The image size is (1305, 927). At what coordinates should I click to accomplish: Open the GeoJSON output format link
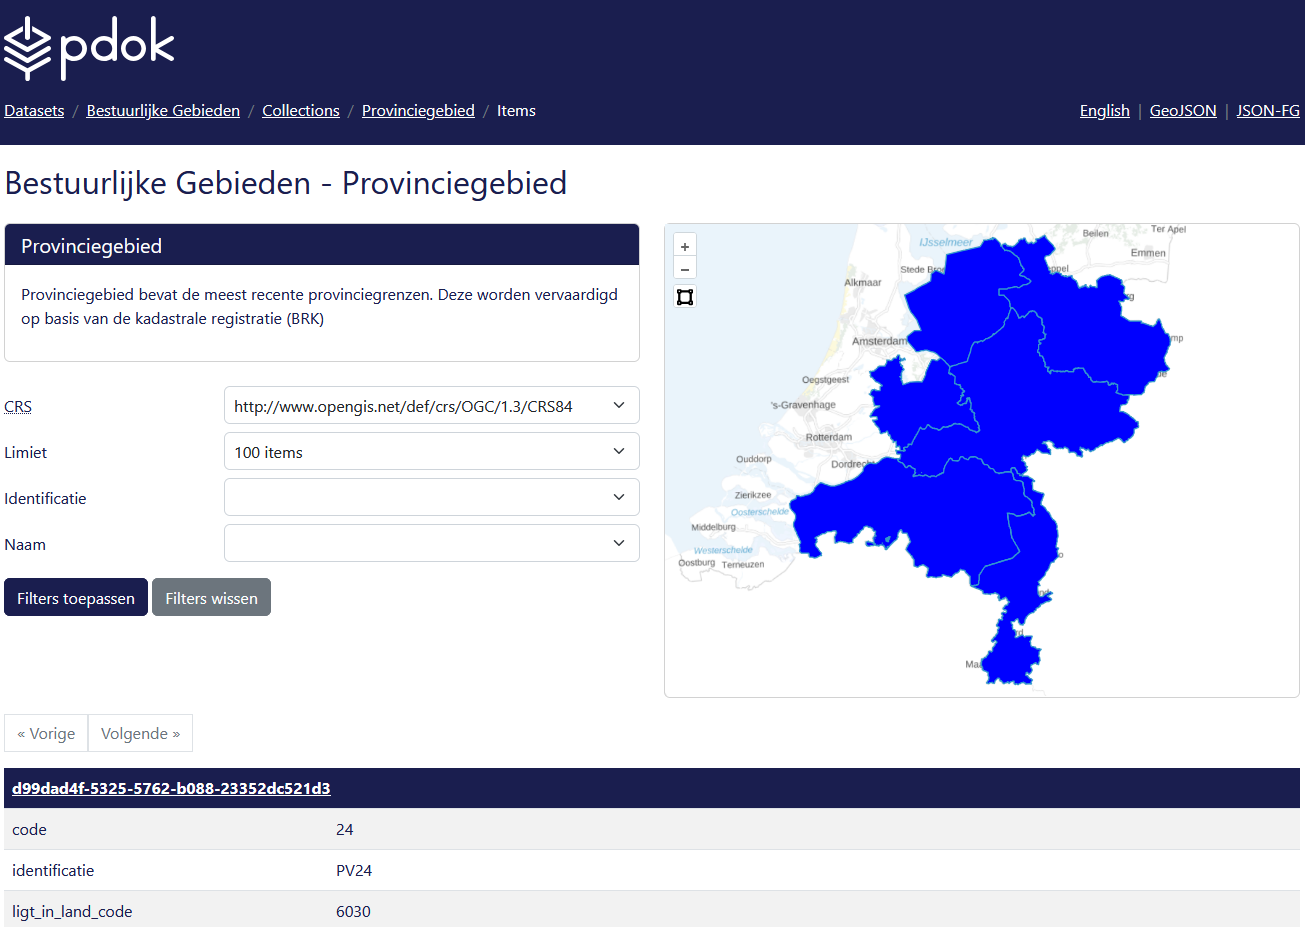(x=1183, y=110)
